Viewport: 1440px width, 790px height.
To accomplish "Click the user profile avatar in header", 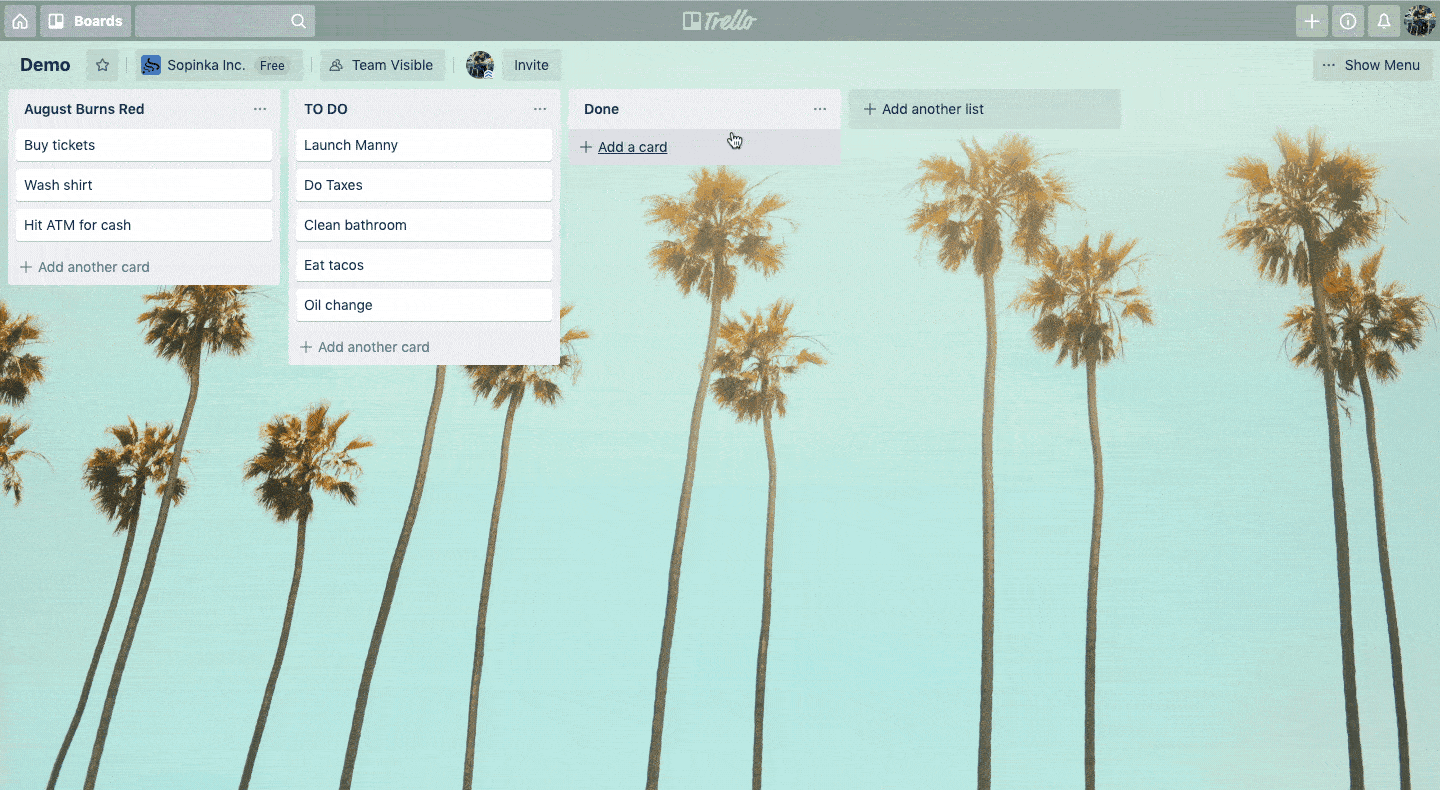I will click(x=1420, y=21).
